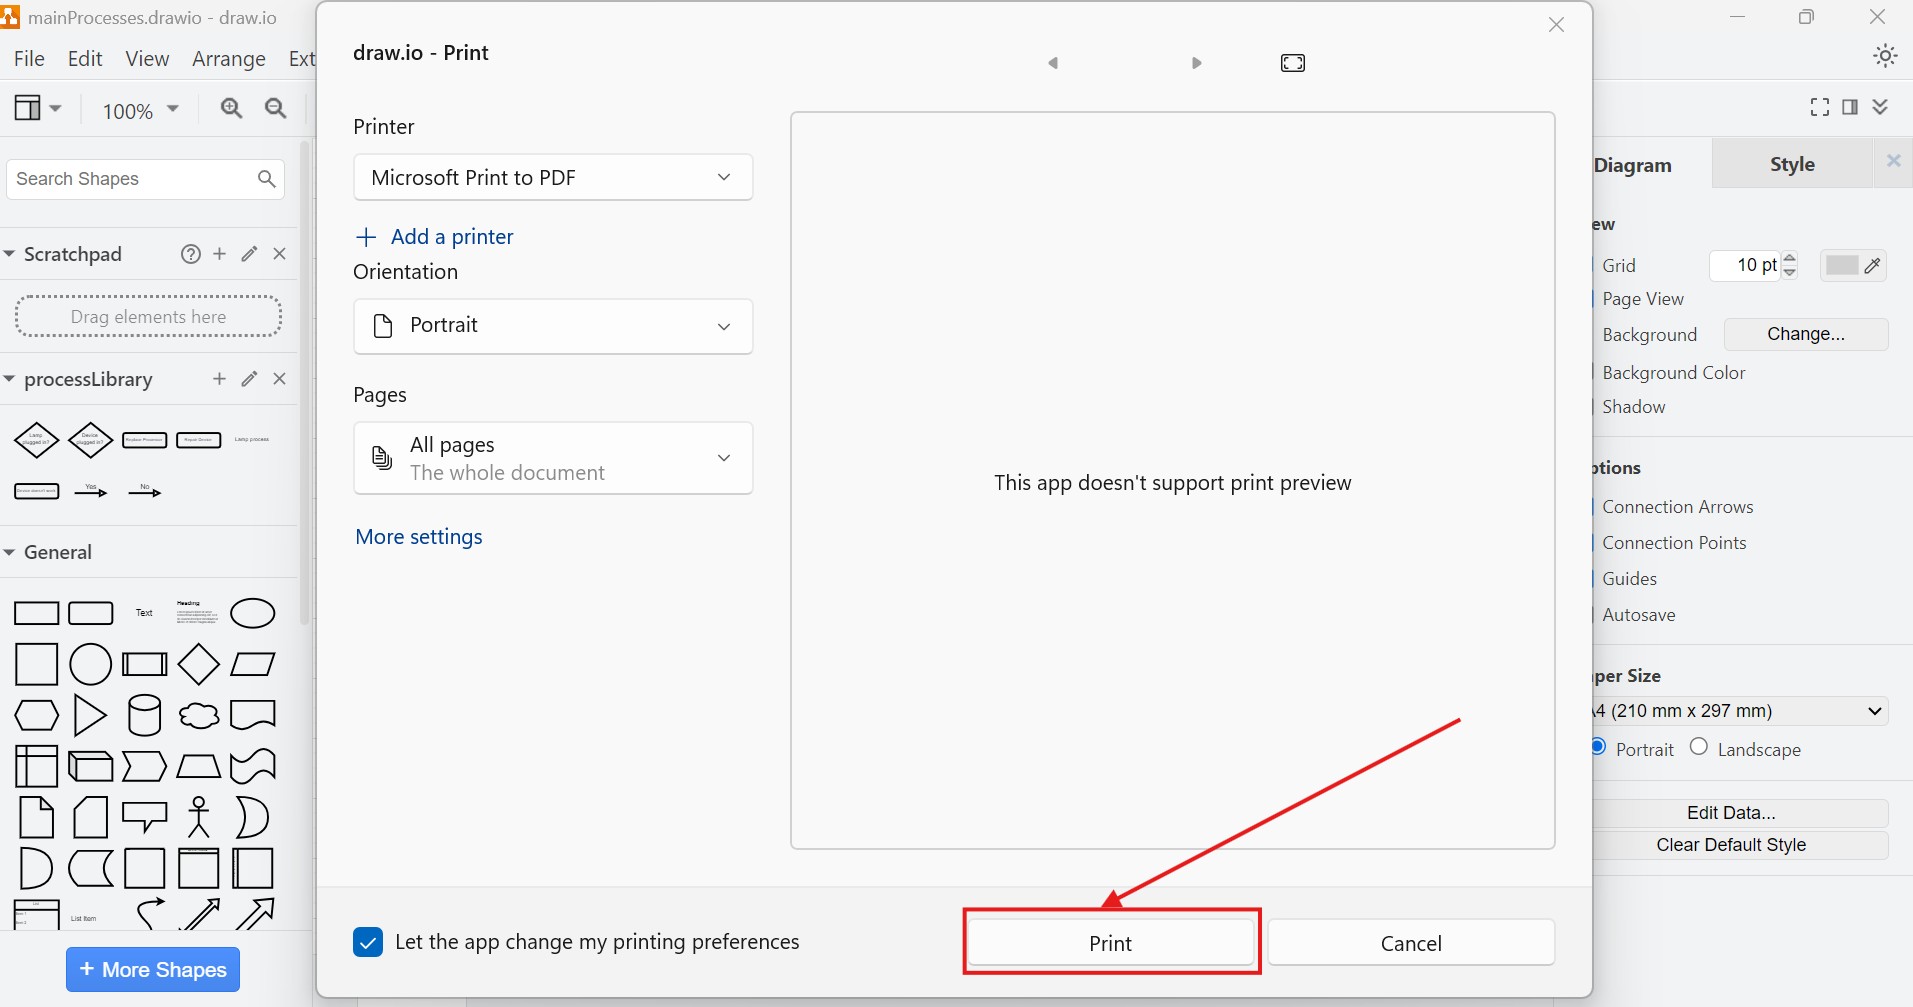Enter fullscreen via the fullscreen icon

[x=1820, y=107]
